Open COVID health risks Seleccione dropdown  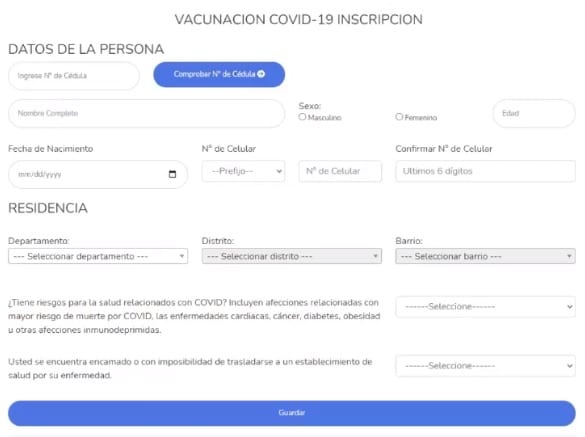click(x=485, y=307)
